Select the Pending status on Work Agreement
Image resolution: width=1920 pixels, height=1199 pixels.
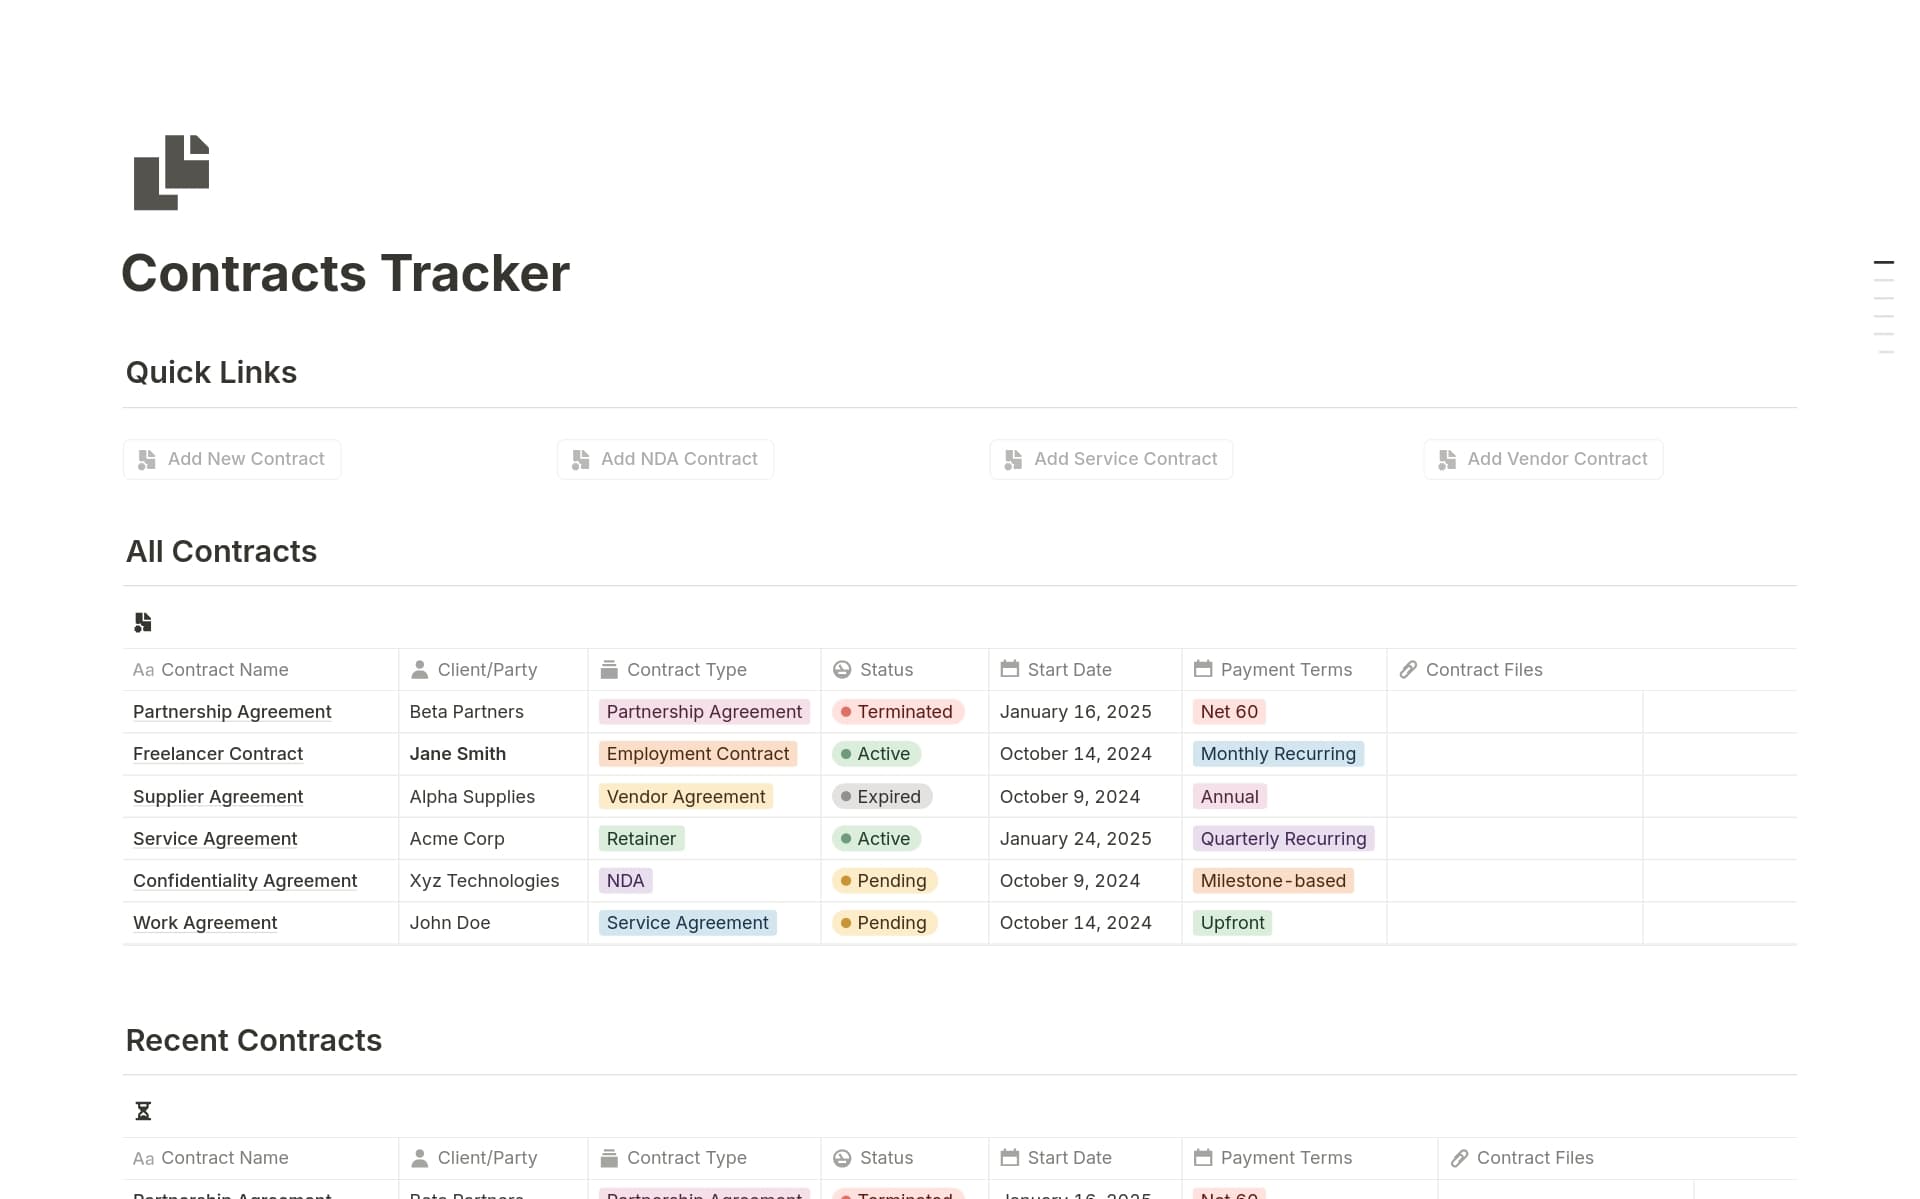(x=884, y=922)
